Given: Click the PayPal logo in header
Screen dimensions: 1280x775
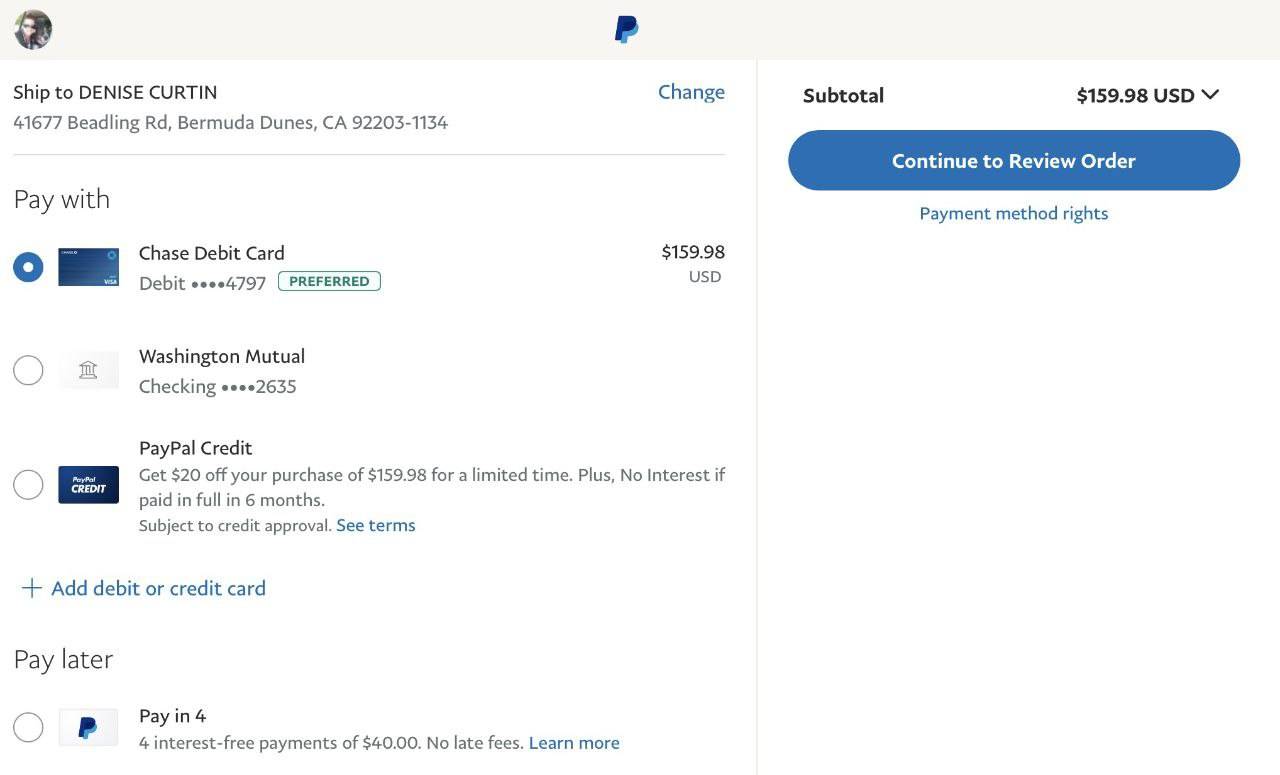Looking at the screenshot, I should click(627, 30).
